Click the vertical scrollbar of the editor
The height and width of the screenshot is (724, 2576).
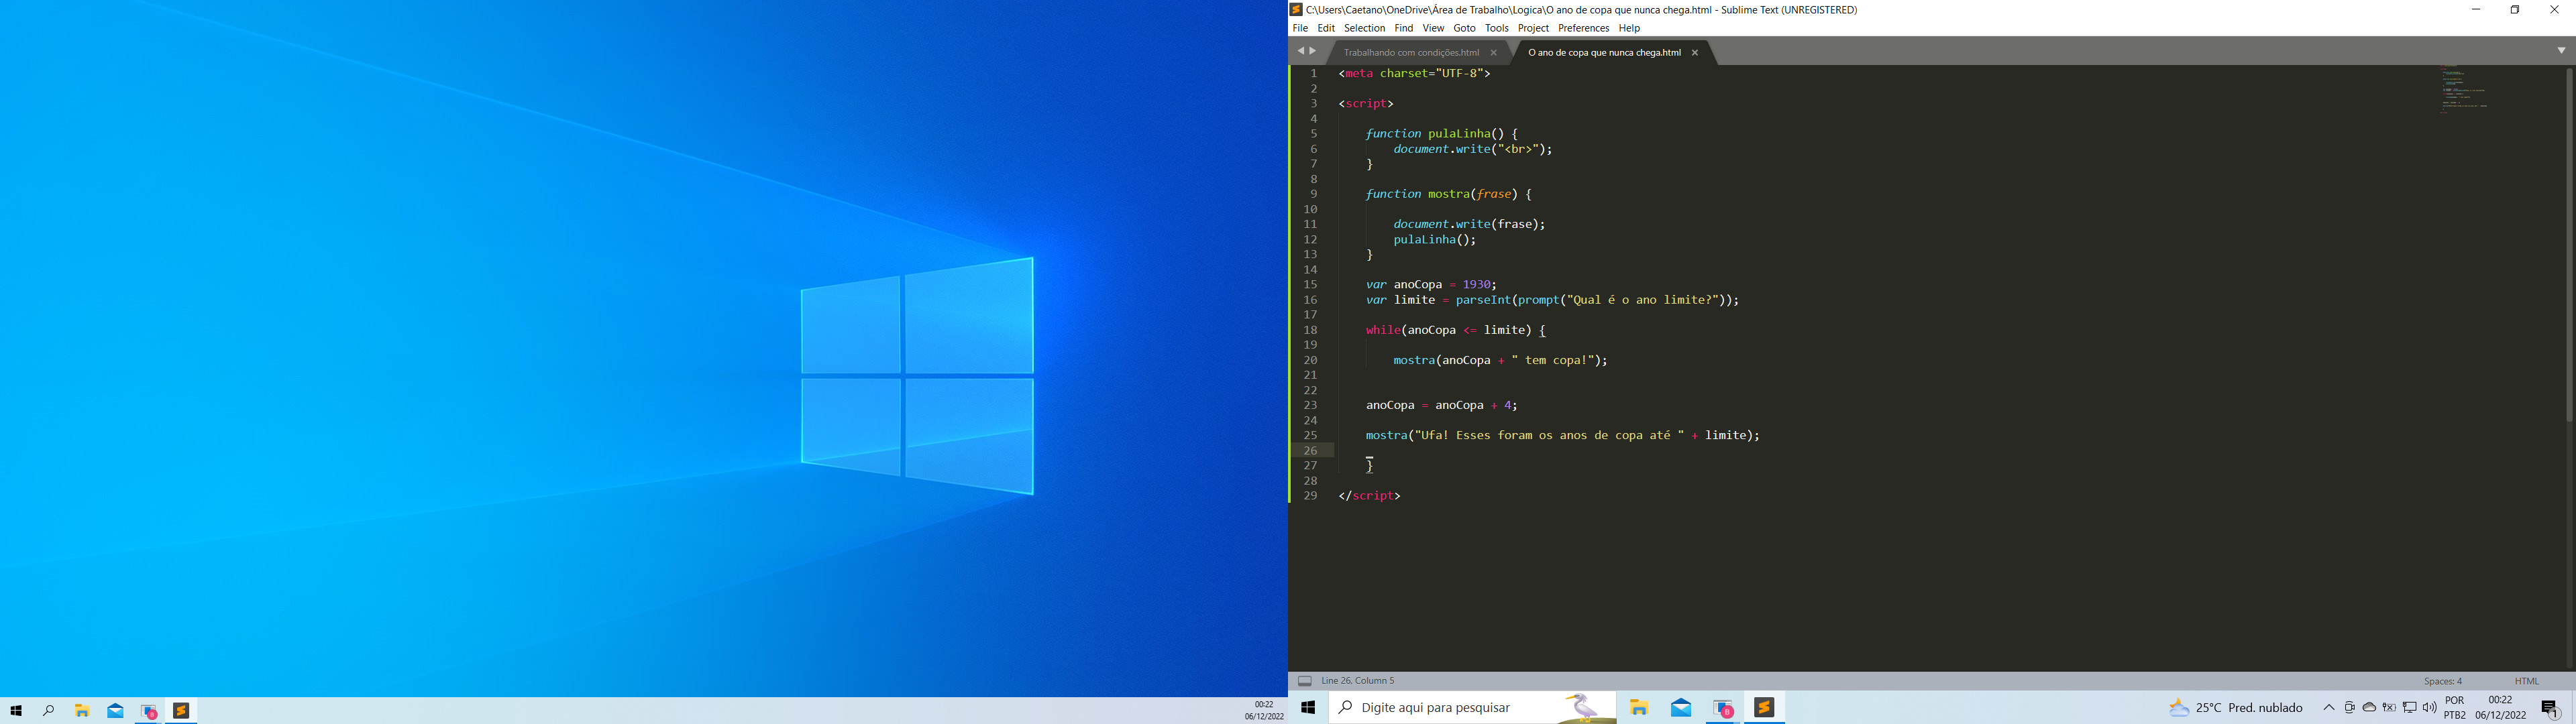tap(2569, 245)
